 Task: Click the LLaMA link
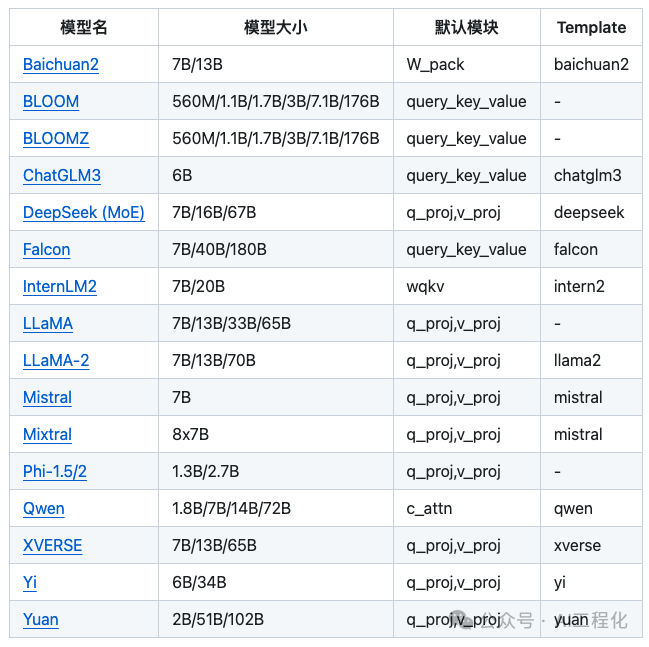[48, 323]
